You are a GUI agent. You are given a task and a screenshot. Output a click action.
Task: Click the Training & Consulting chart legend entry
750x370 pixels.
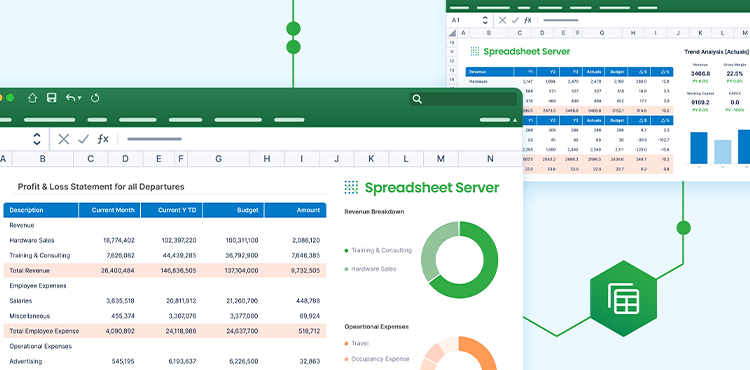(x=378, y=250)
